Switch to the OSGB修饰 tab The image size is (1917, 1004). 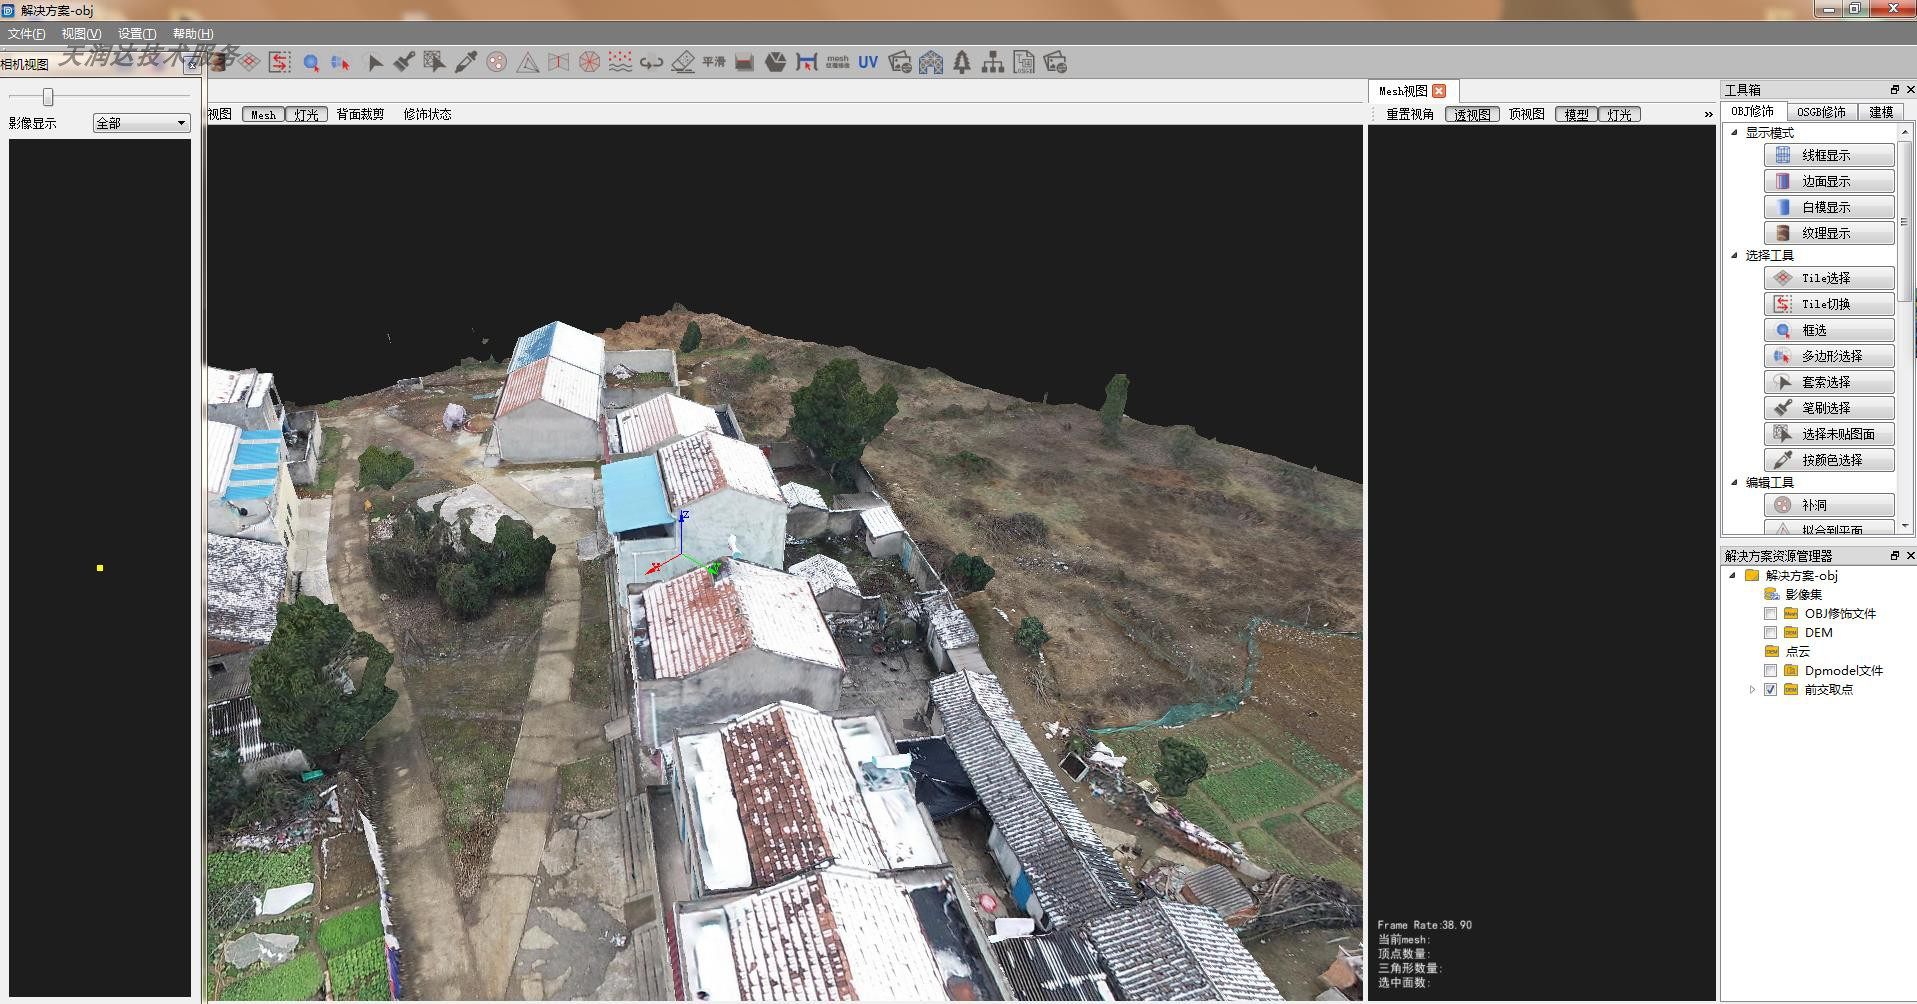pyautogui.click(x=1820, y=111)
